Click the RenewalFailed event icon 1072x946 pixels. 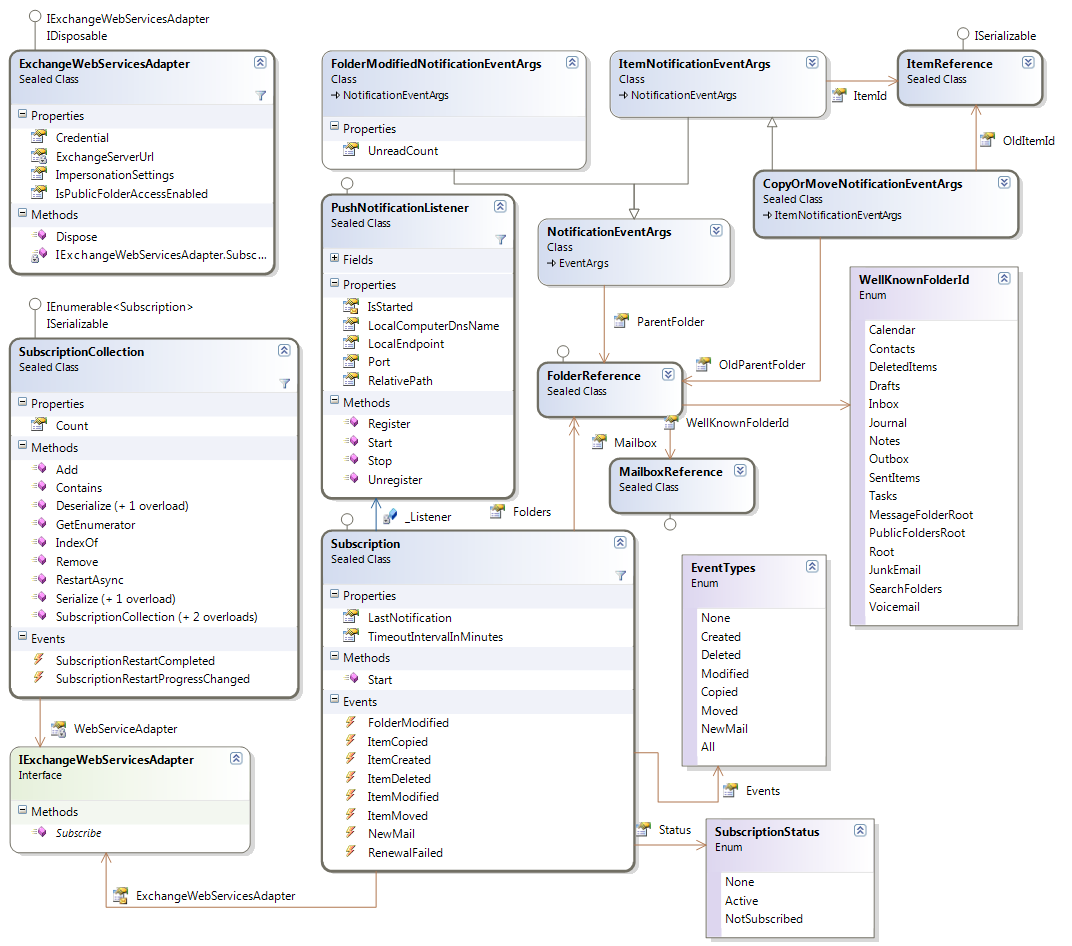[x=351, y=852]
